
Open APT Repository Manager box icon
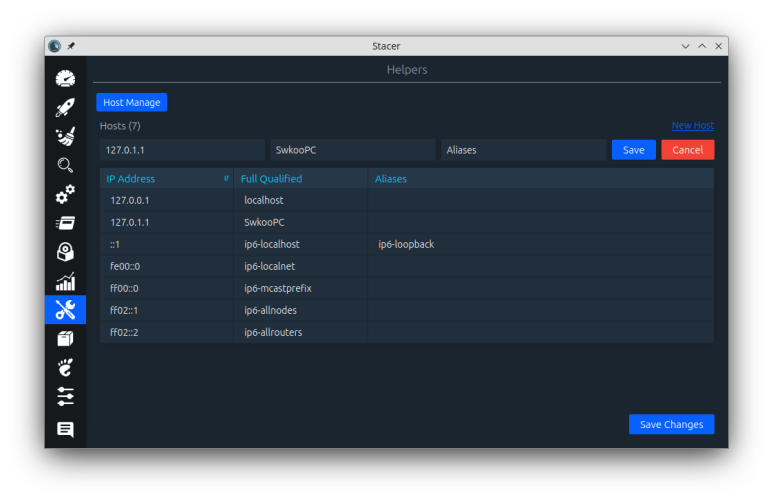coord(65,339)
